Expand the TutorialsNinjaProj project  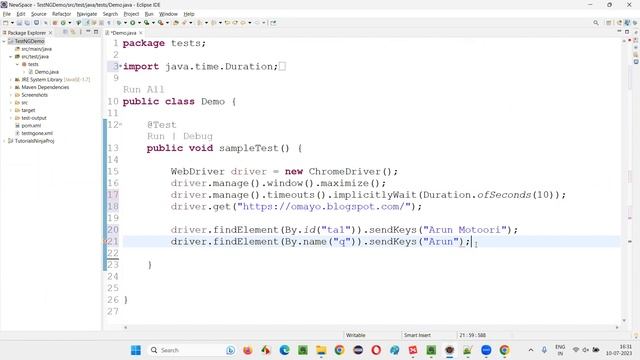click(4, 141)
